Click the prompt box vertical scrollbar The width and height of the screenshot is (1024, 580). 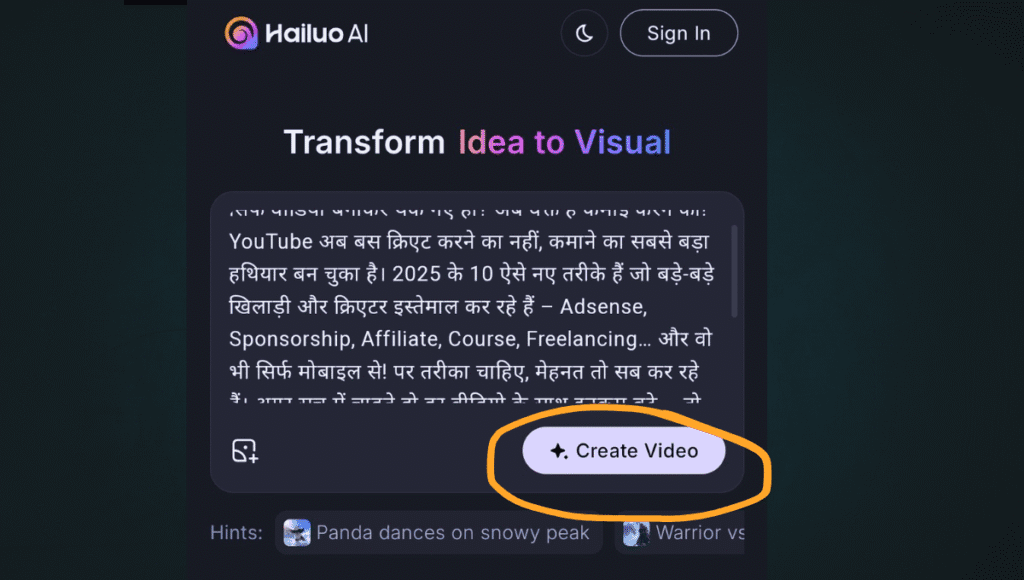[734, 271]
